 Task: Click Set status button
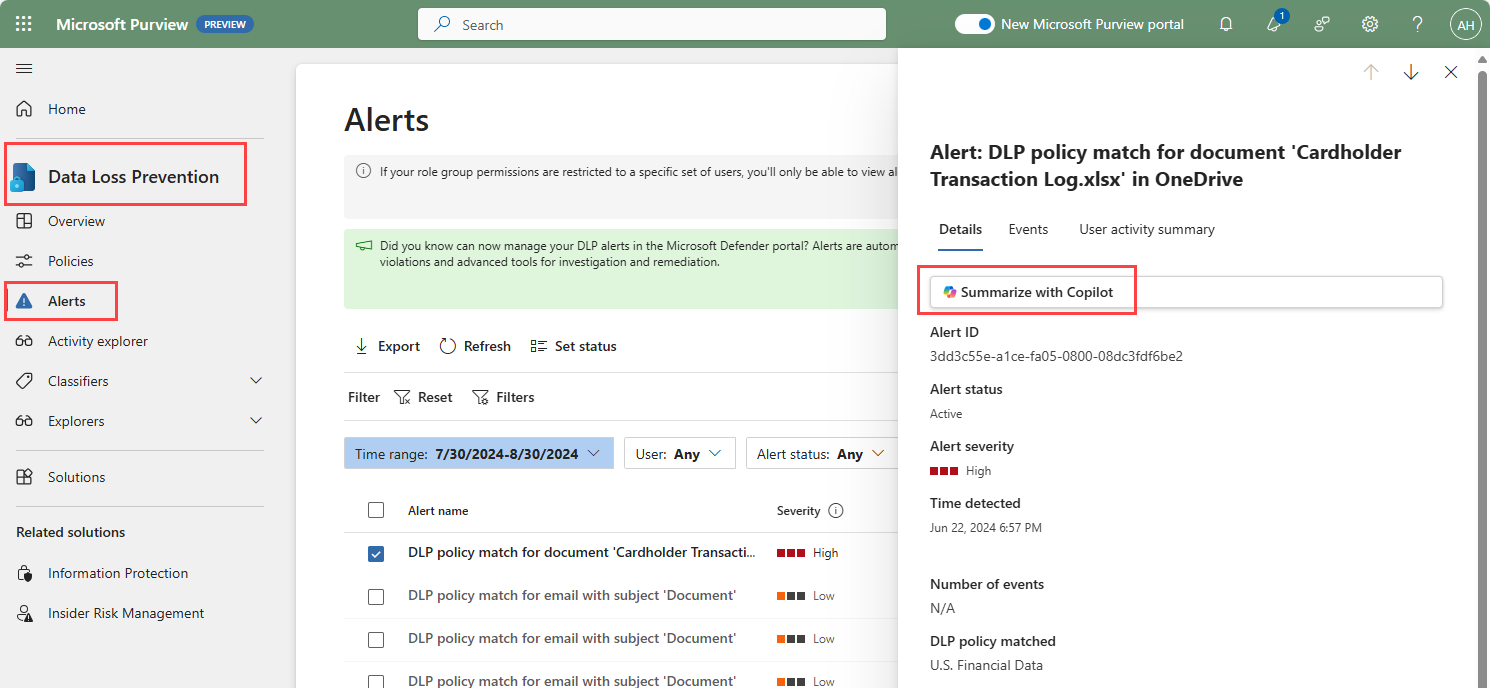point(573,346)
